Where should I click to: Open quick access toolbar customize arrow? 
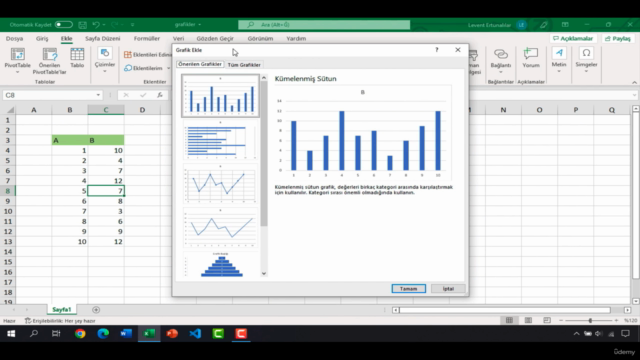coord(133,25)
